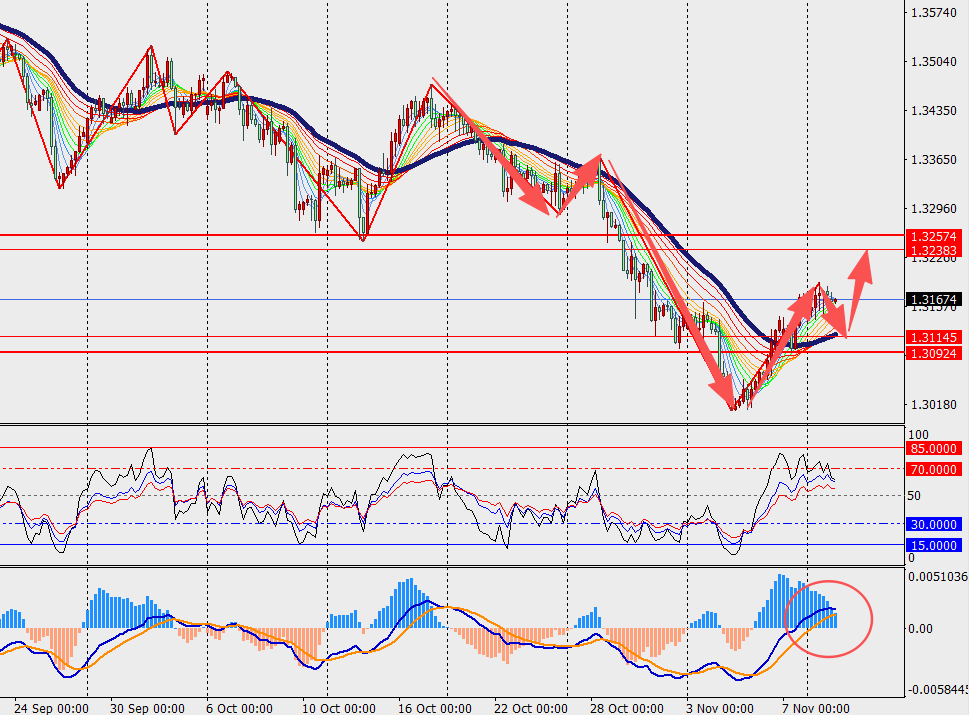Click the red circle on the MACD histogram
970x715 pixels.
[x=829, y=618]
